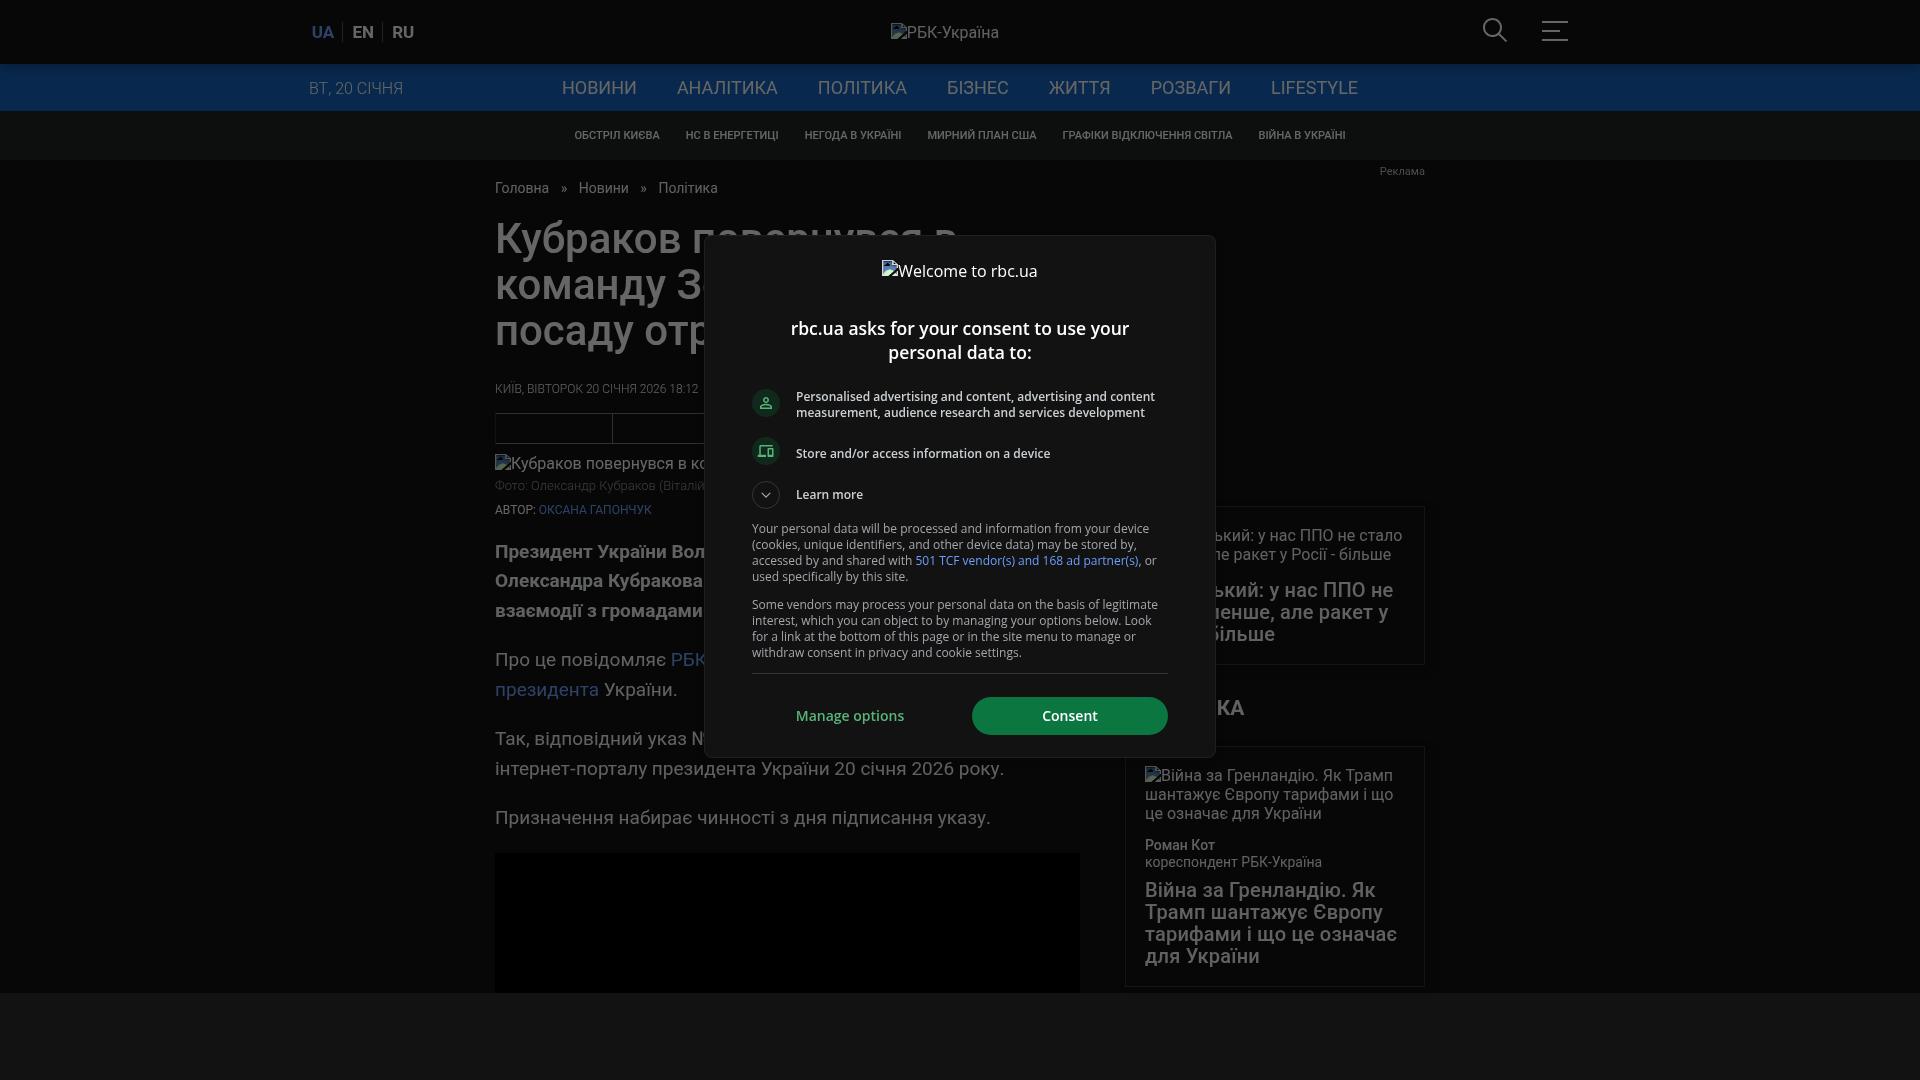This screenshot has height=1080, width=1920.
Task: Switch language to EN
Action: point(362,32)
